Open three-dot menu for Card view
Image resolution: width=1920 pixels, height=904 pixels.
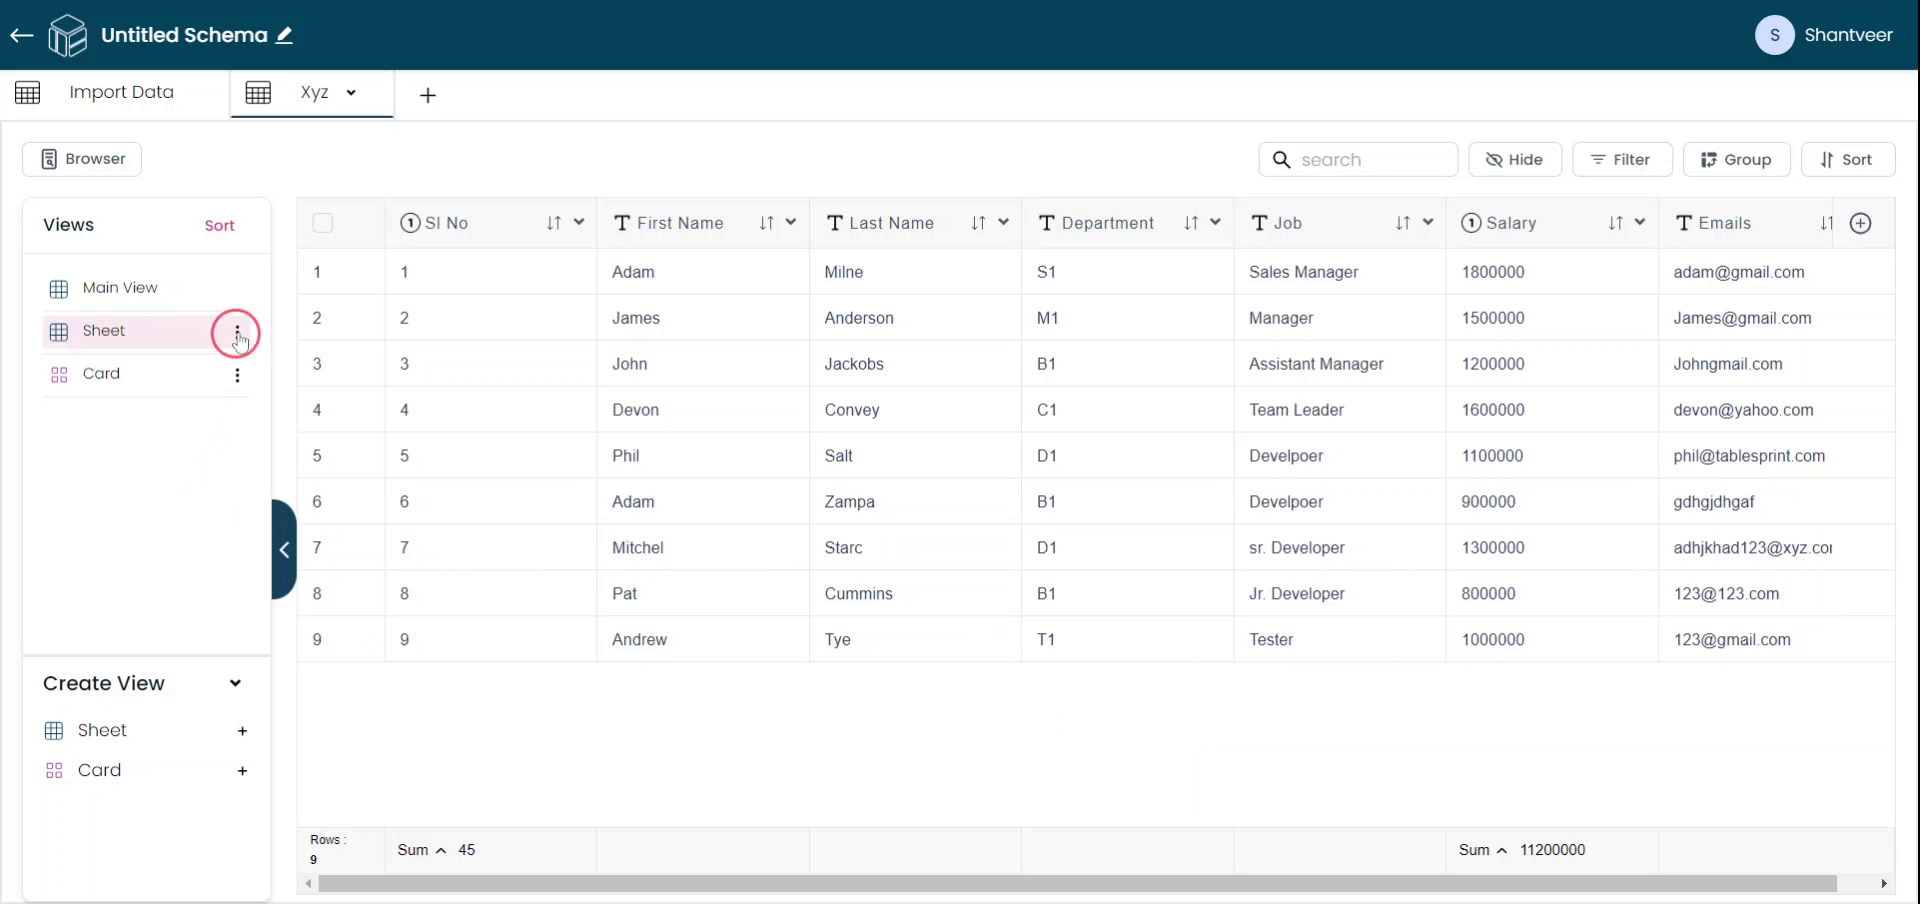point(237,375)
